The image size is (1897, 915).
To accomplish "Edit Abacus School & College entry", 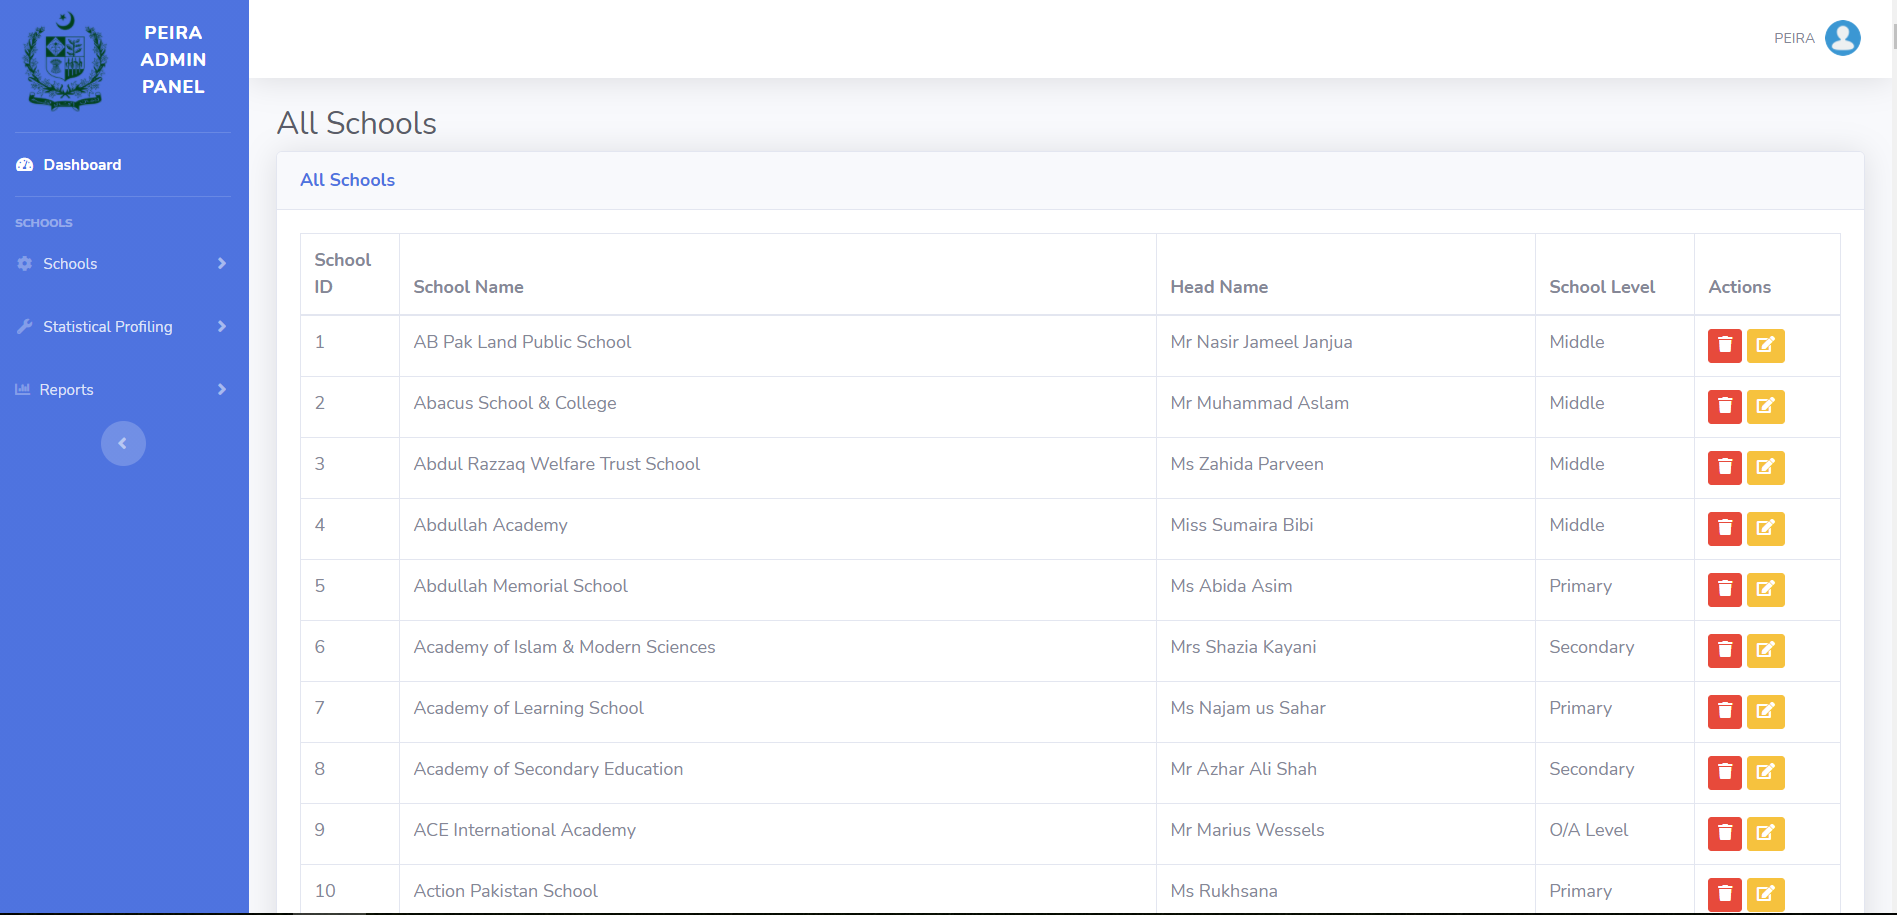I will pos(1765,406).
